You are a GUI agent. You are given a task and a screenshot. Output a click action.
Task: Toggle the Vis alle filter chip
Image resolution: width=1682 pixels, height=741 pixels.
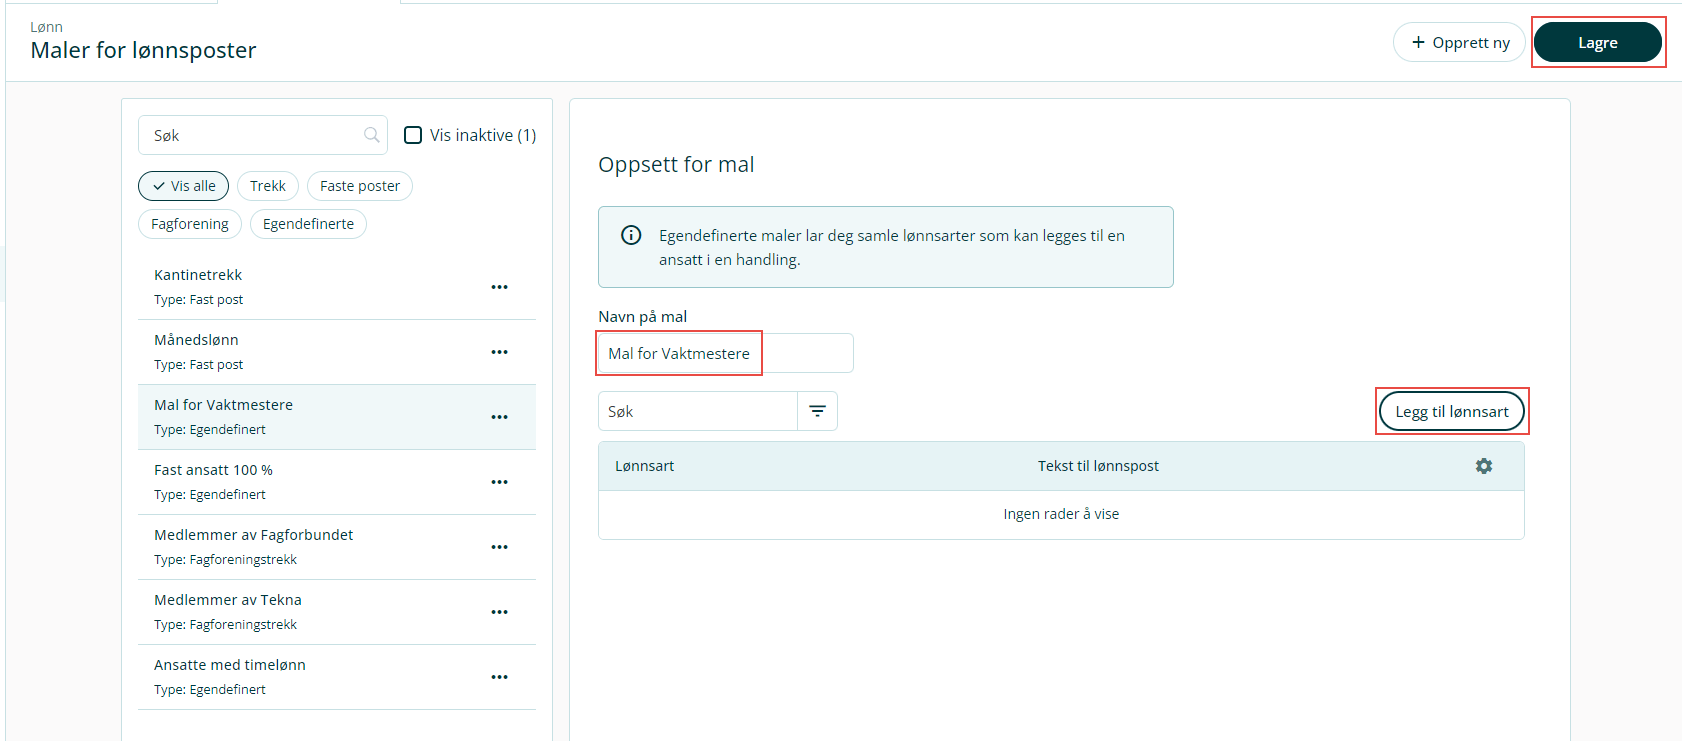tap(184, 186)
